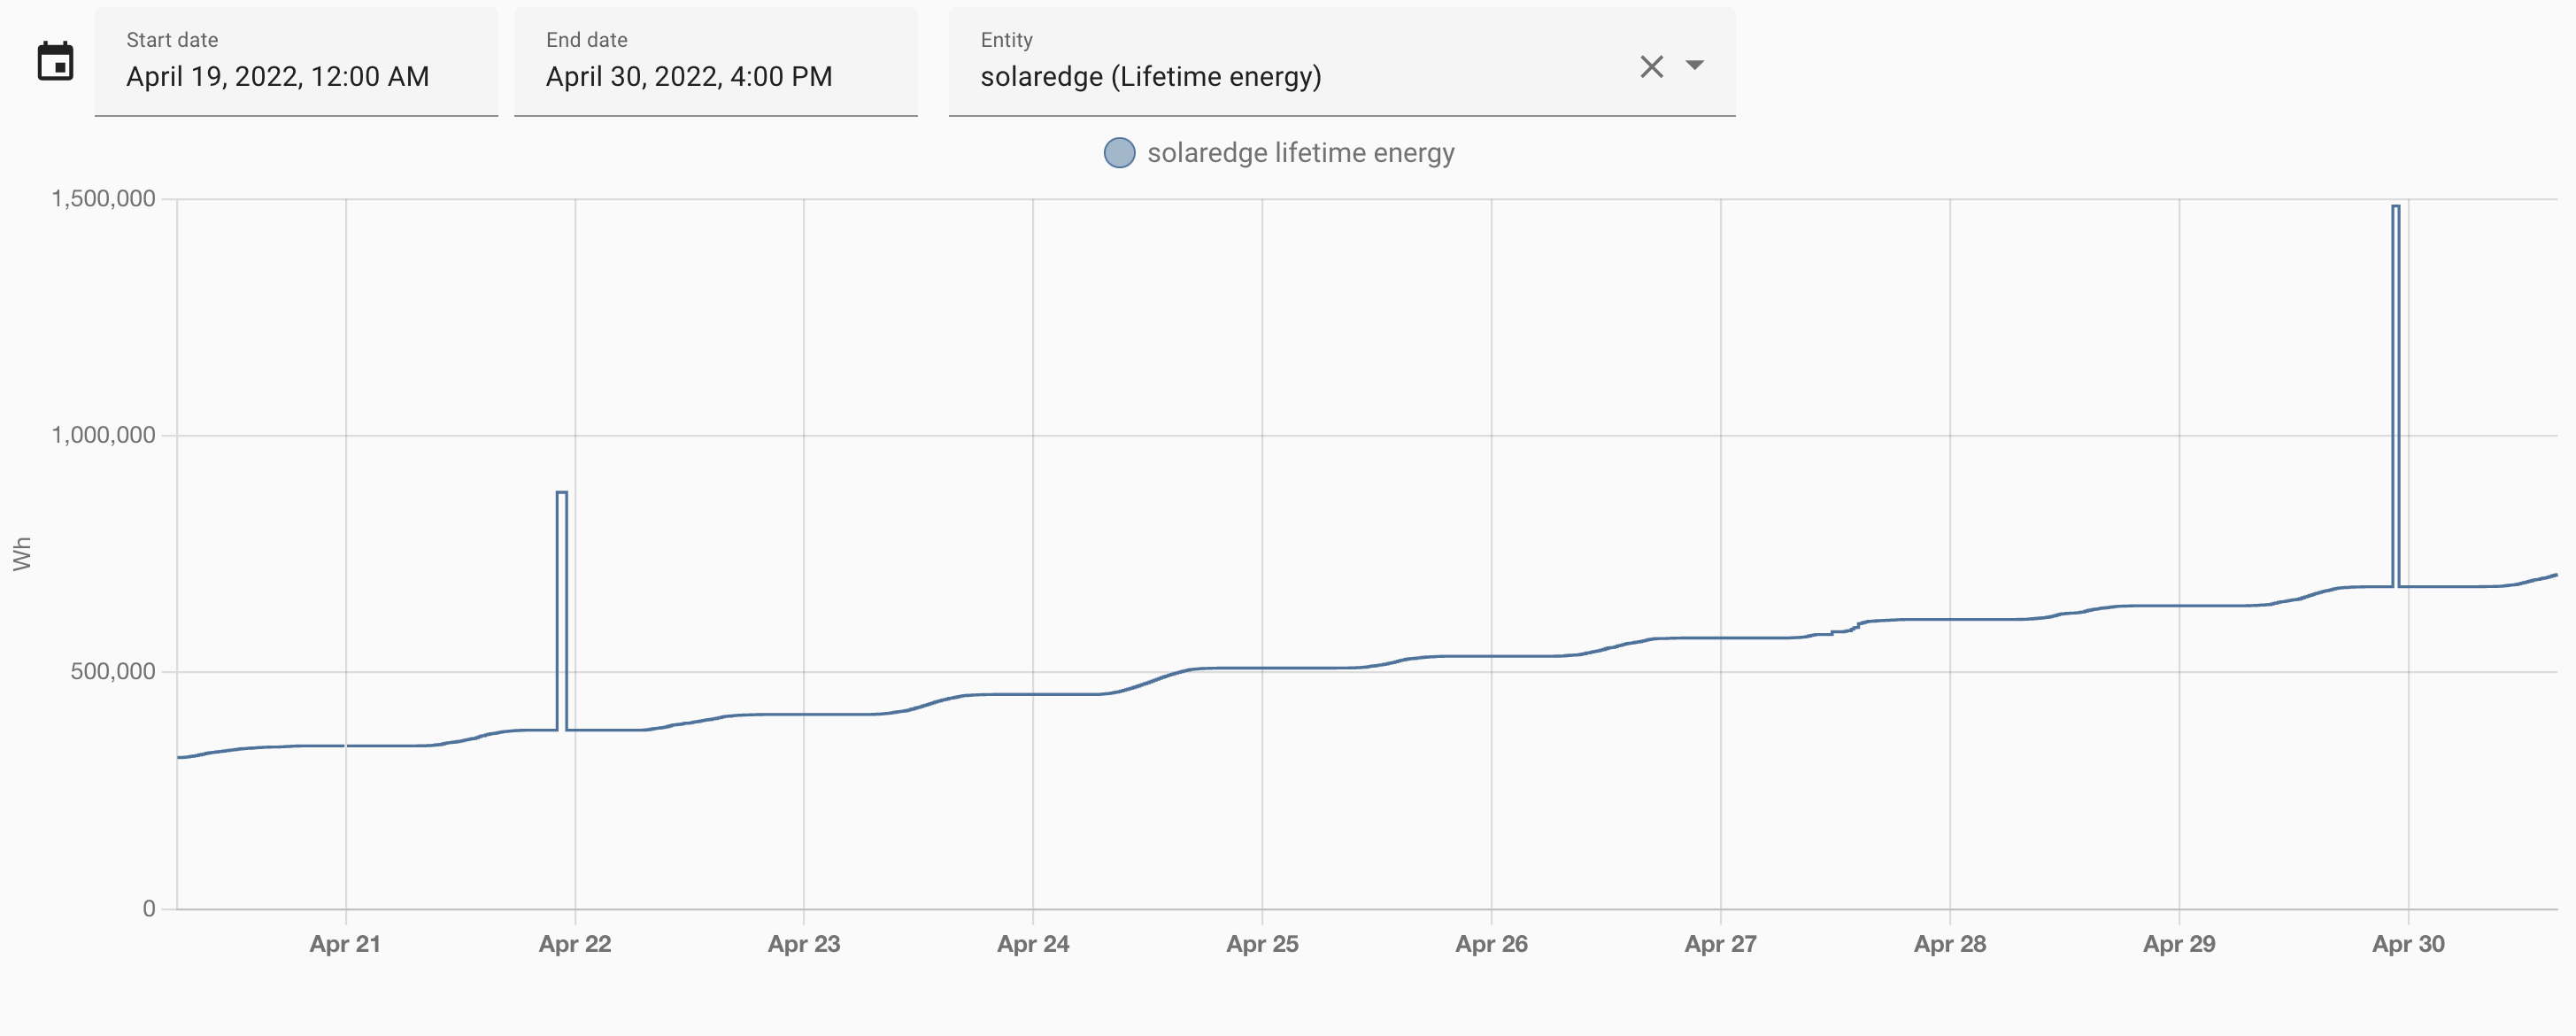Click the X to clear the entity selection

(1650, 66)
